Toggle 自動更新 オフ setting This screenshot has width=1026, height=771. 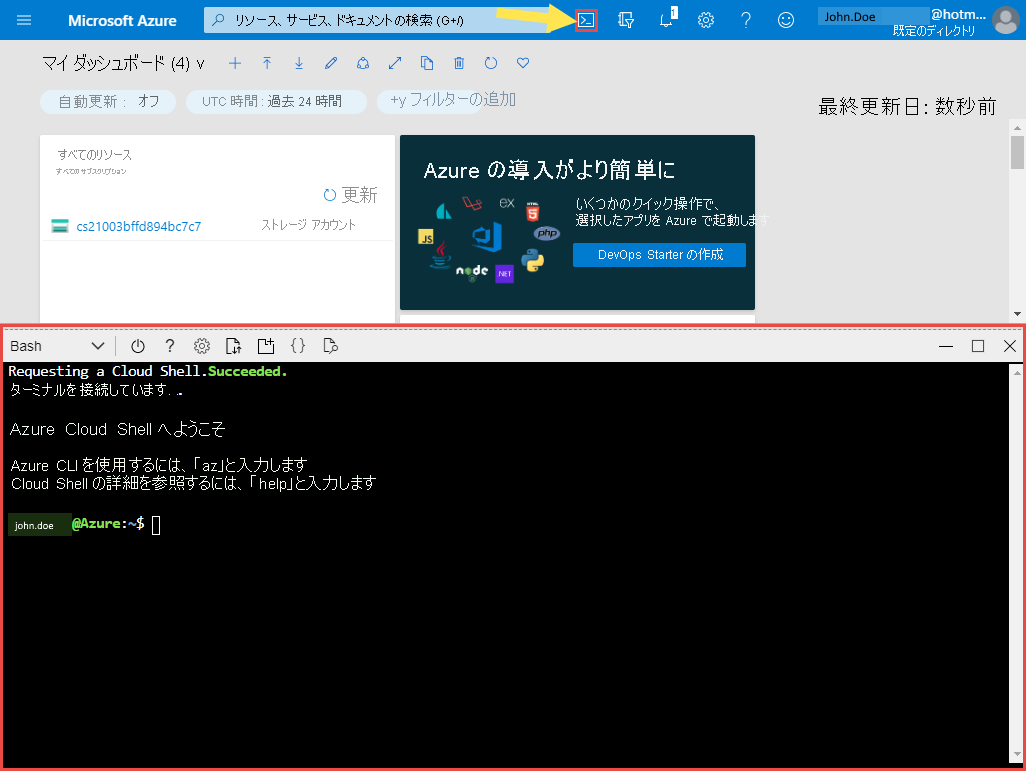108,101
